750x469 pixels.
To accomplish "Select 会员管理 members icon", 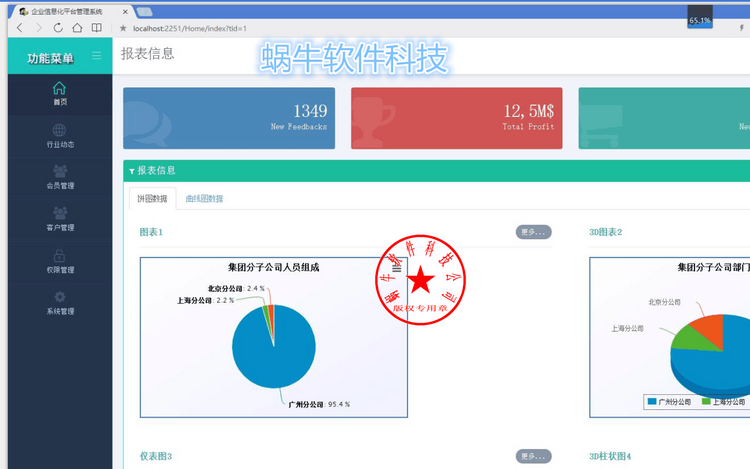I will tap(60, 171).
